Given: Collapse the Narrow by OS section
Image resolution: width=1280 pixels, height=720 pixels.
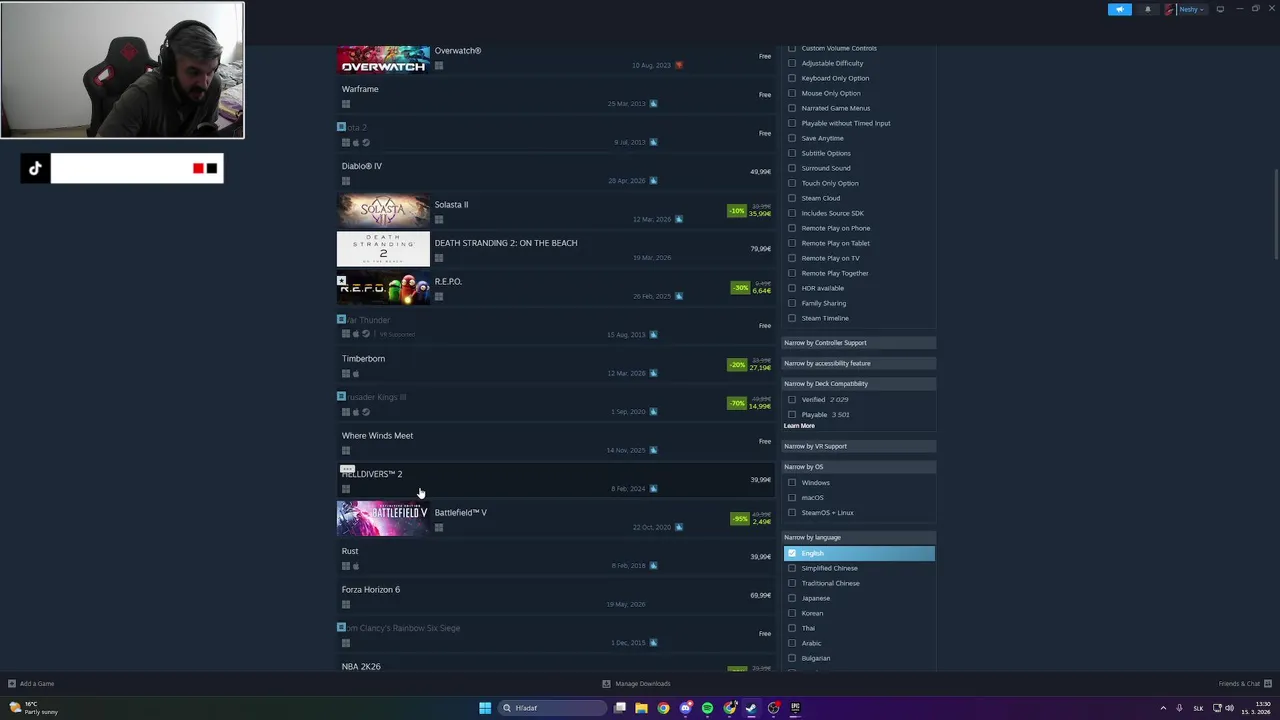Looking at the screenshot, I should click(859, 467).
